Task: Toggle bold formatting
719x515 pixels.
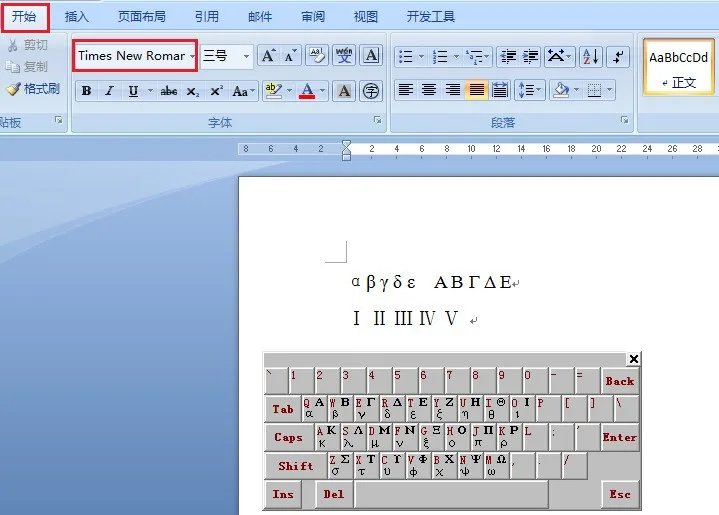Action: pos(86,91)
